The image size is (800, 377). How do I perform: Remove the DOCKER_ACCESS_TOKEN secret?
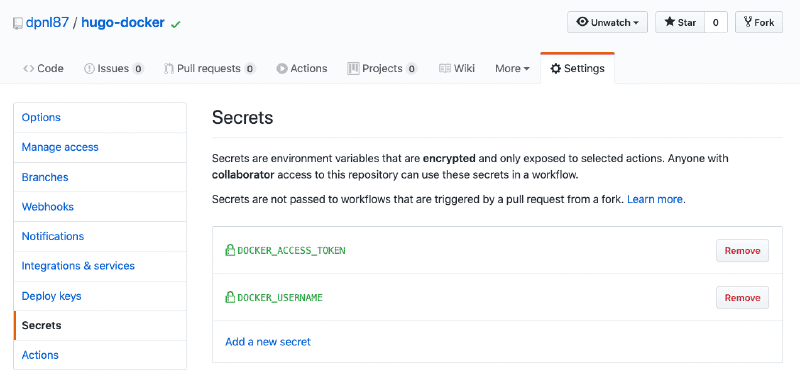[x=742, y=250]
